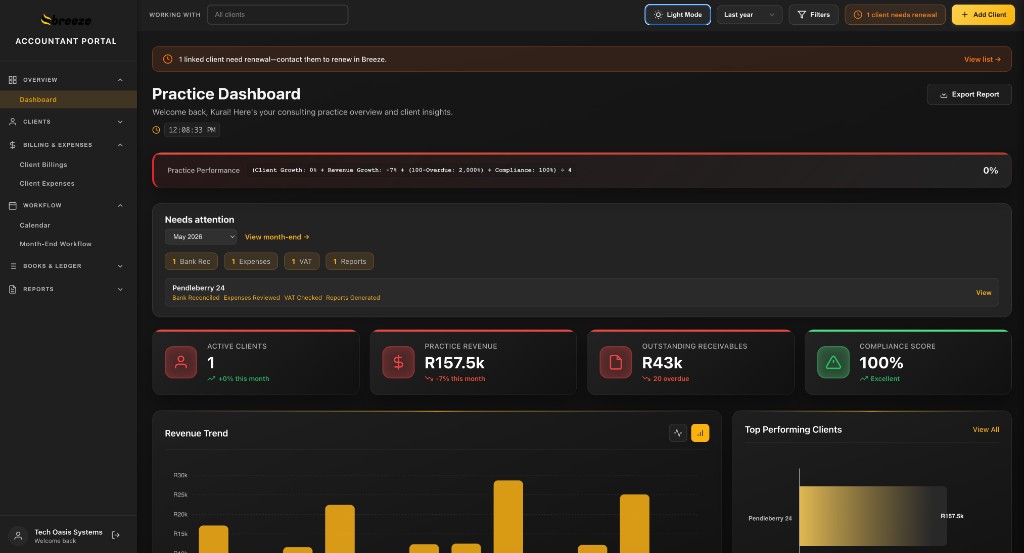Click the 100% compliance score value

881,363
